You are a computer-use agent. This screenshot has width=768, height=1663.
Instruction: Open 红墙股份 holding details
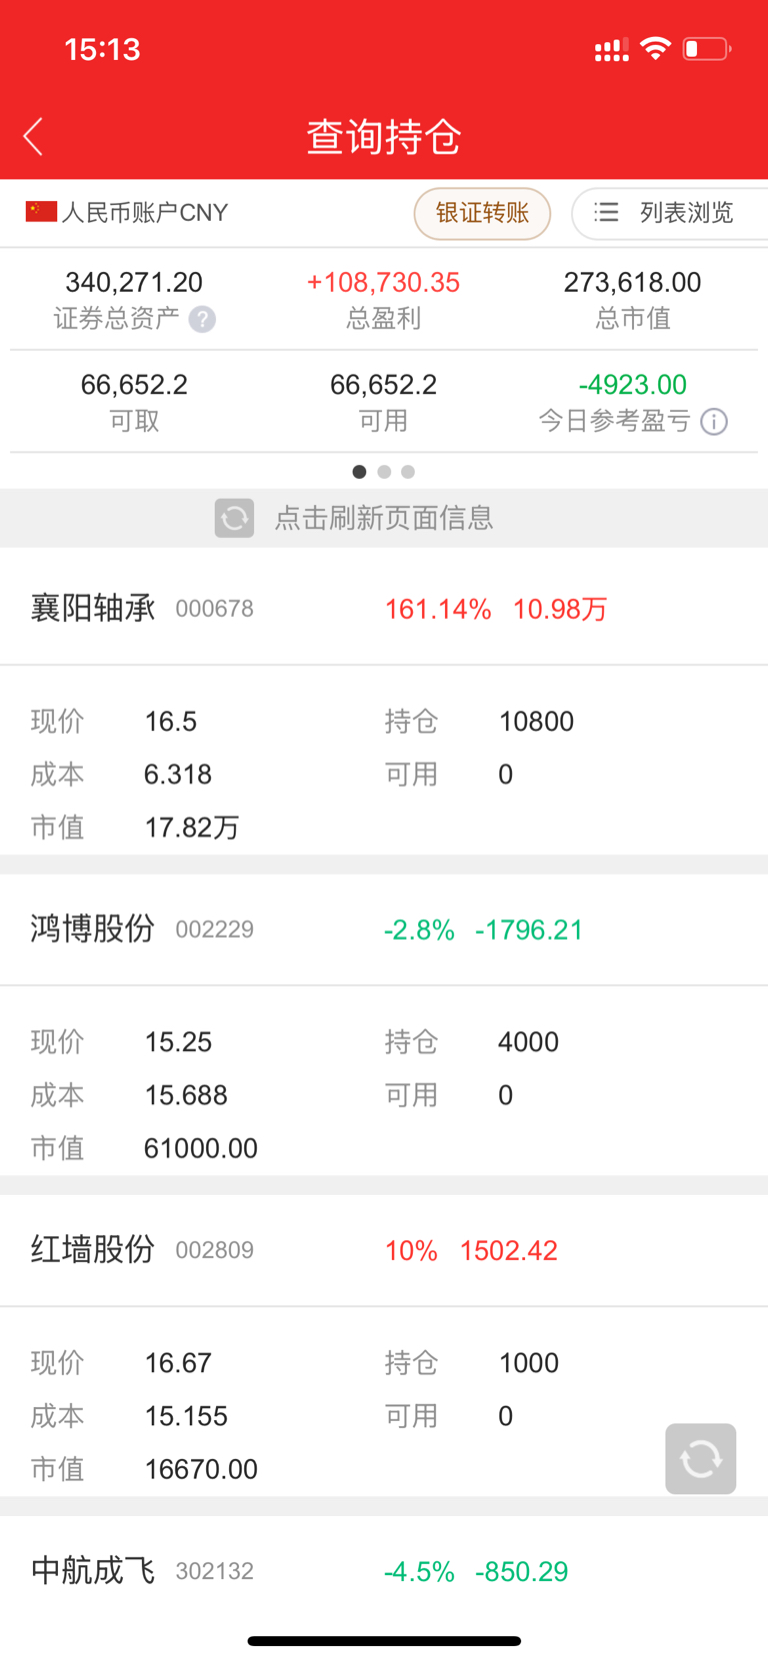pyautogui.click(x=93, y=1250)
